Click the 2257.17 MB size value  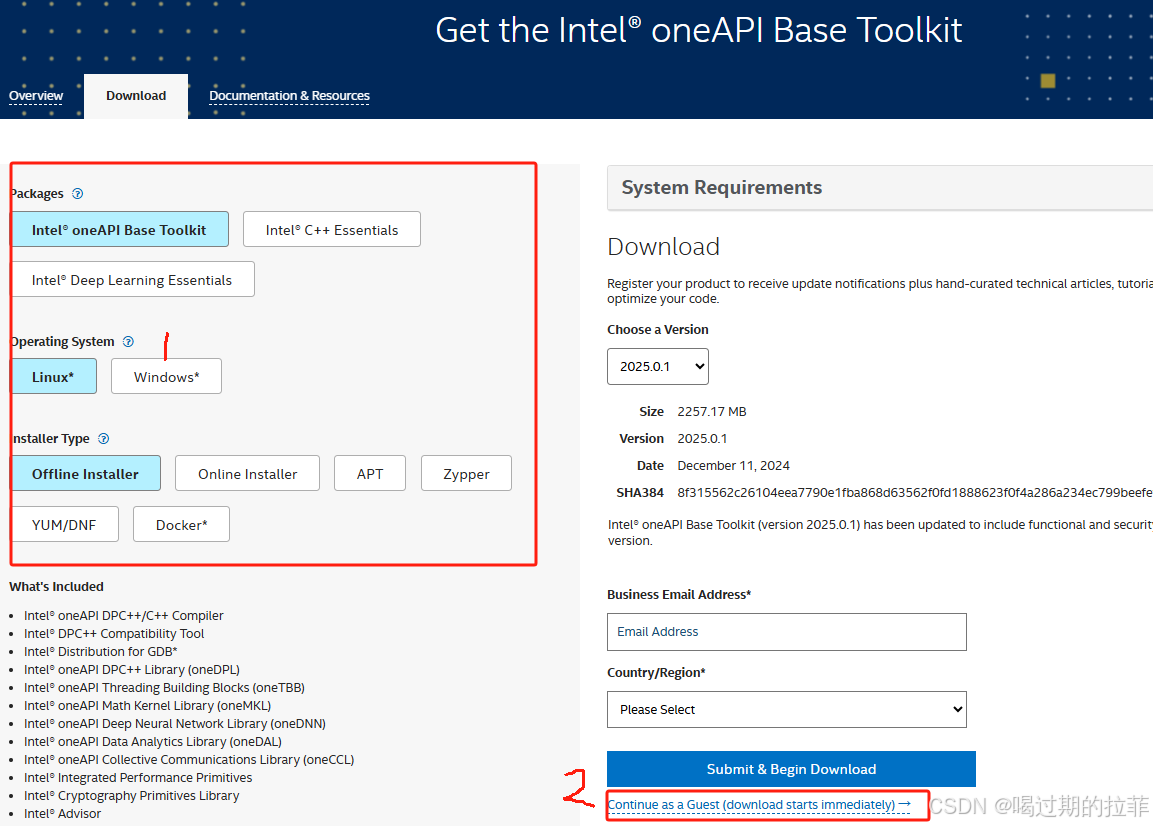click(x=712, y=412)
